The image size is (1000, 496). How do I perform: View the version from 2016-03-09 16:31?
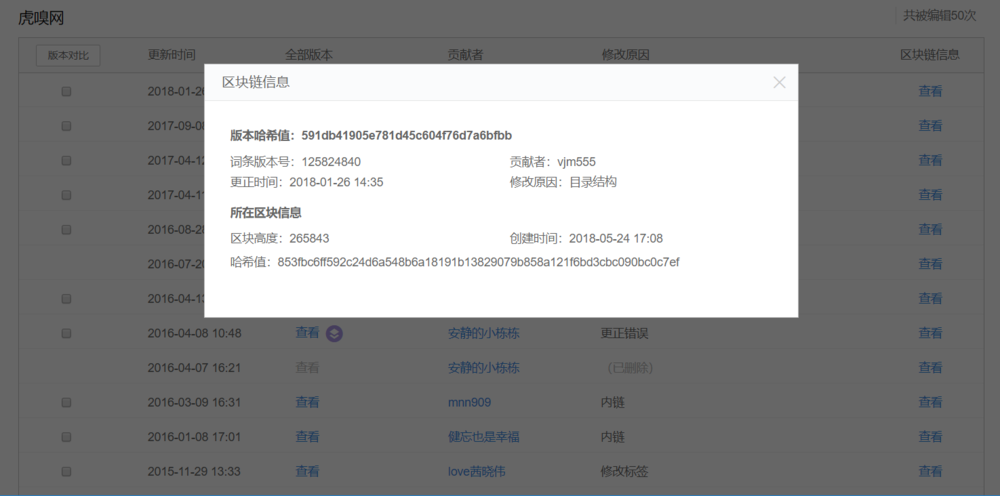coord(307,402)
